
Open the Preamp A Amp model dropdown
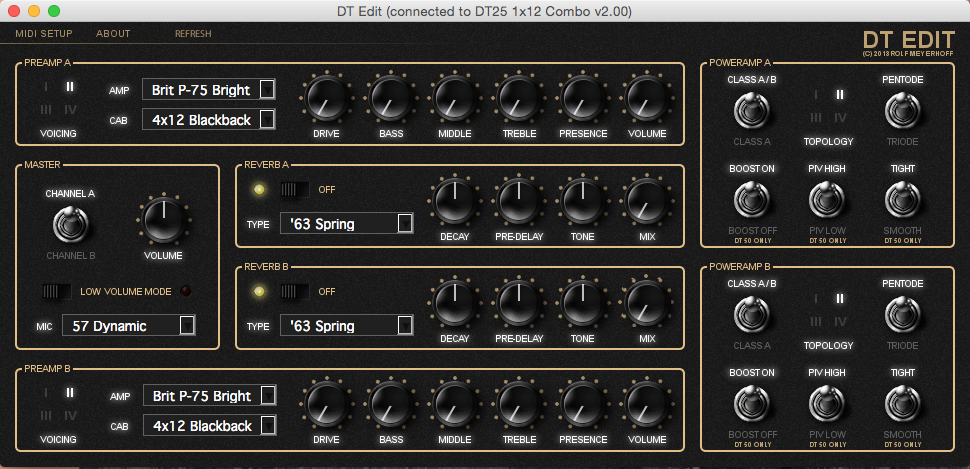coord(210,90)
